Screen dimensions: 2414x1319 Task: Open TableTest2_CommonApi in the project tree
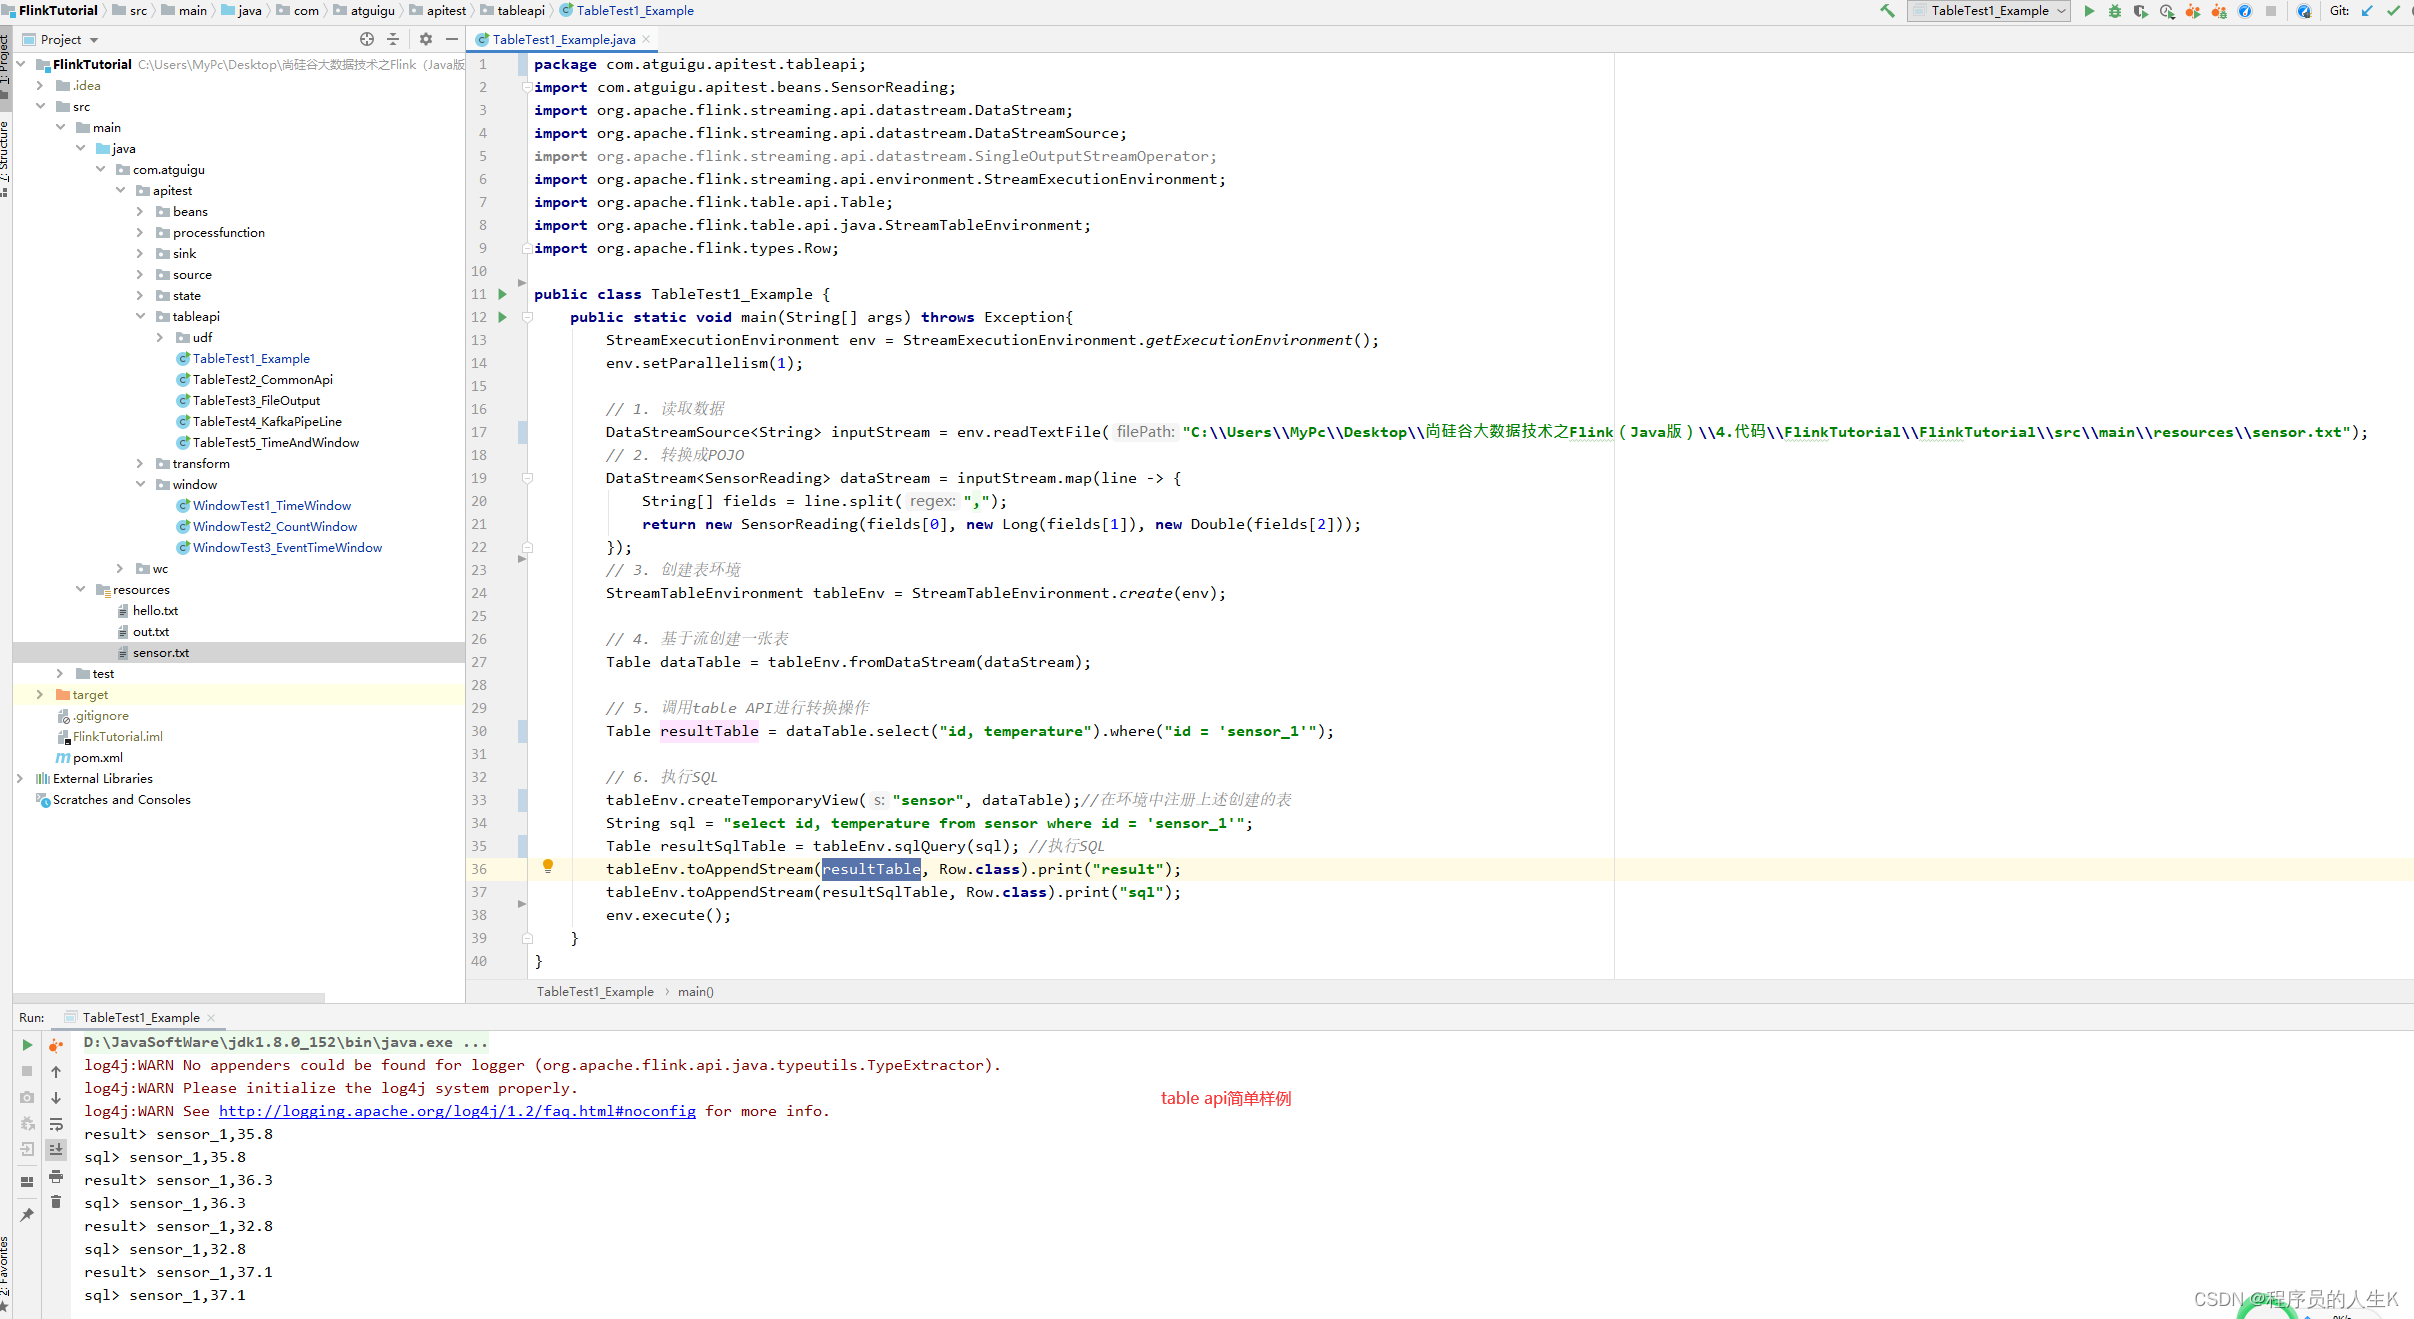(x=262, y=379)
